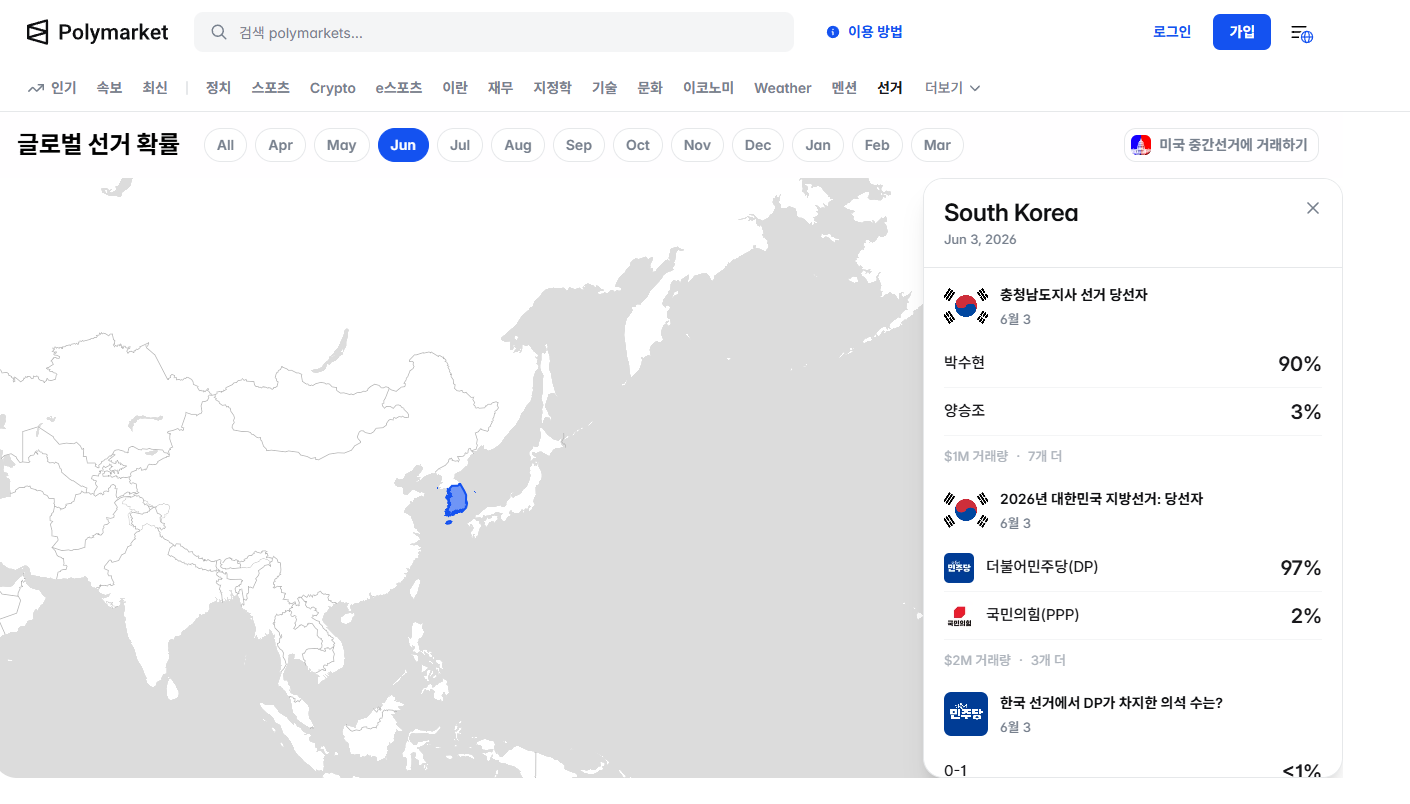This screenshot has height=804, width=1410.
Task: Click 미국 중간선거에 거래하기 button
Action: (1221, 145)
